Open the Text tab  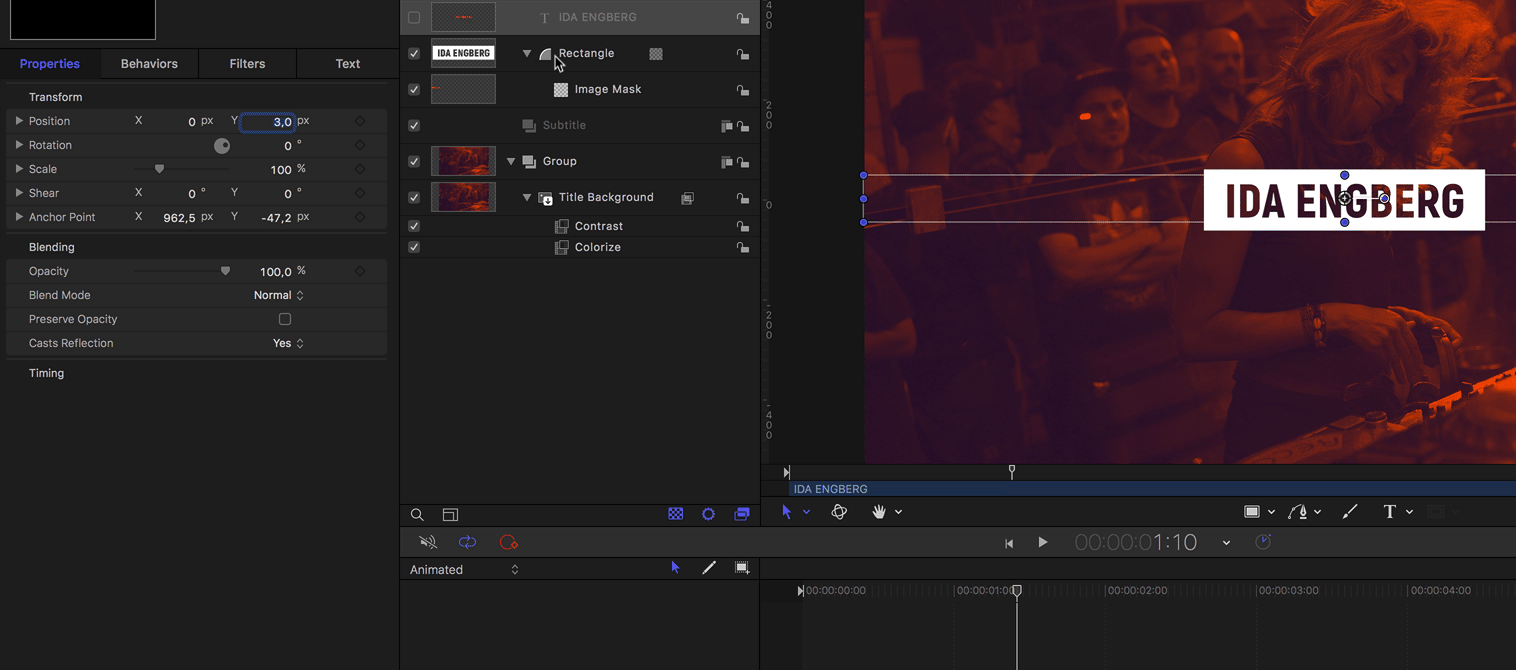pos(348,63)
